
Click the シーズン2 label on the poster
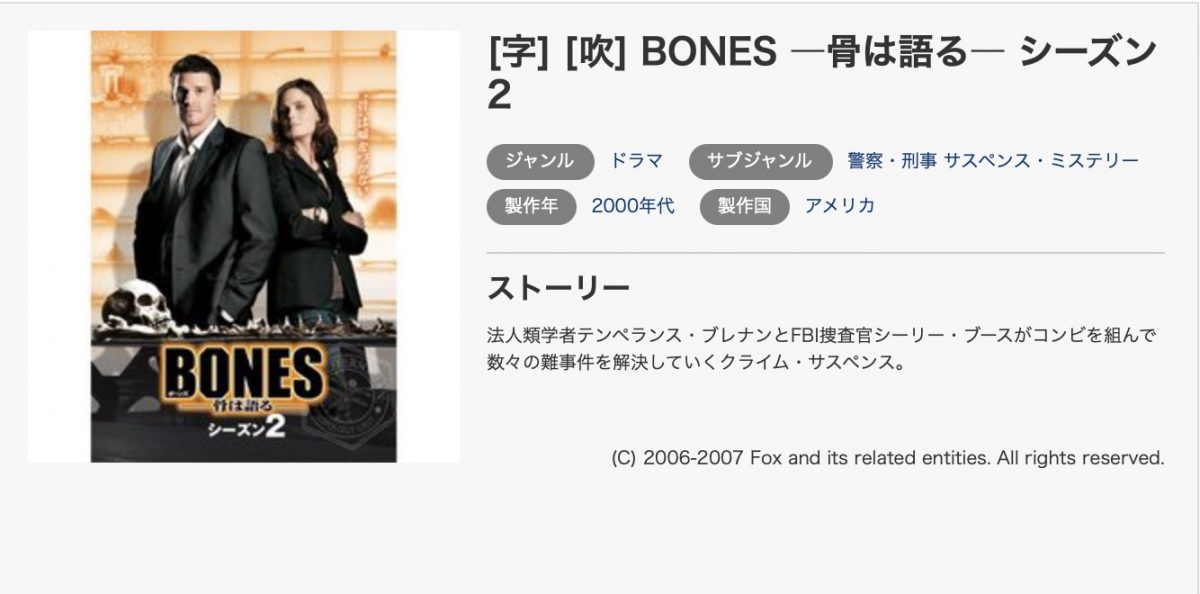point(247,428)
